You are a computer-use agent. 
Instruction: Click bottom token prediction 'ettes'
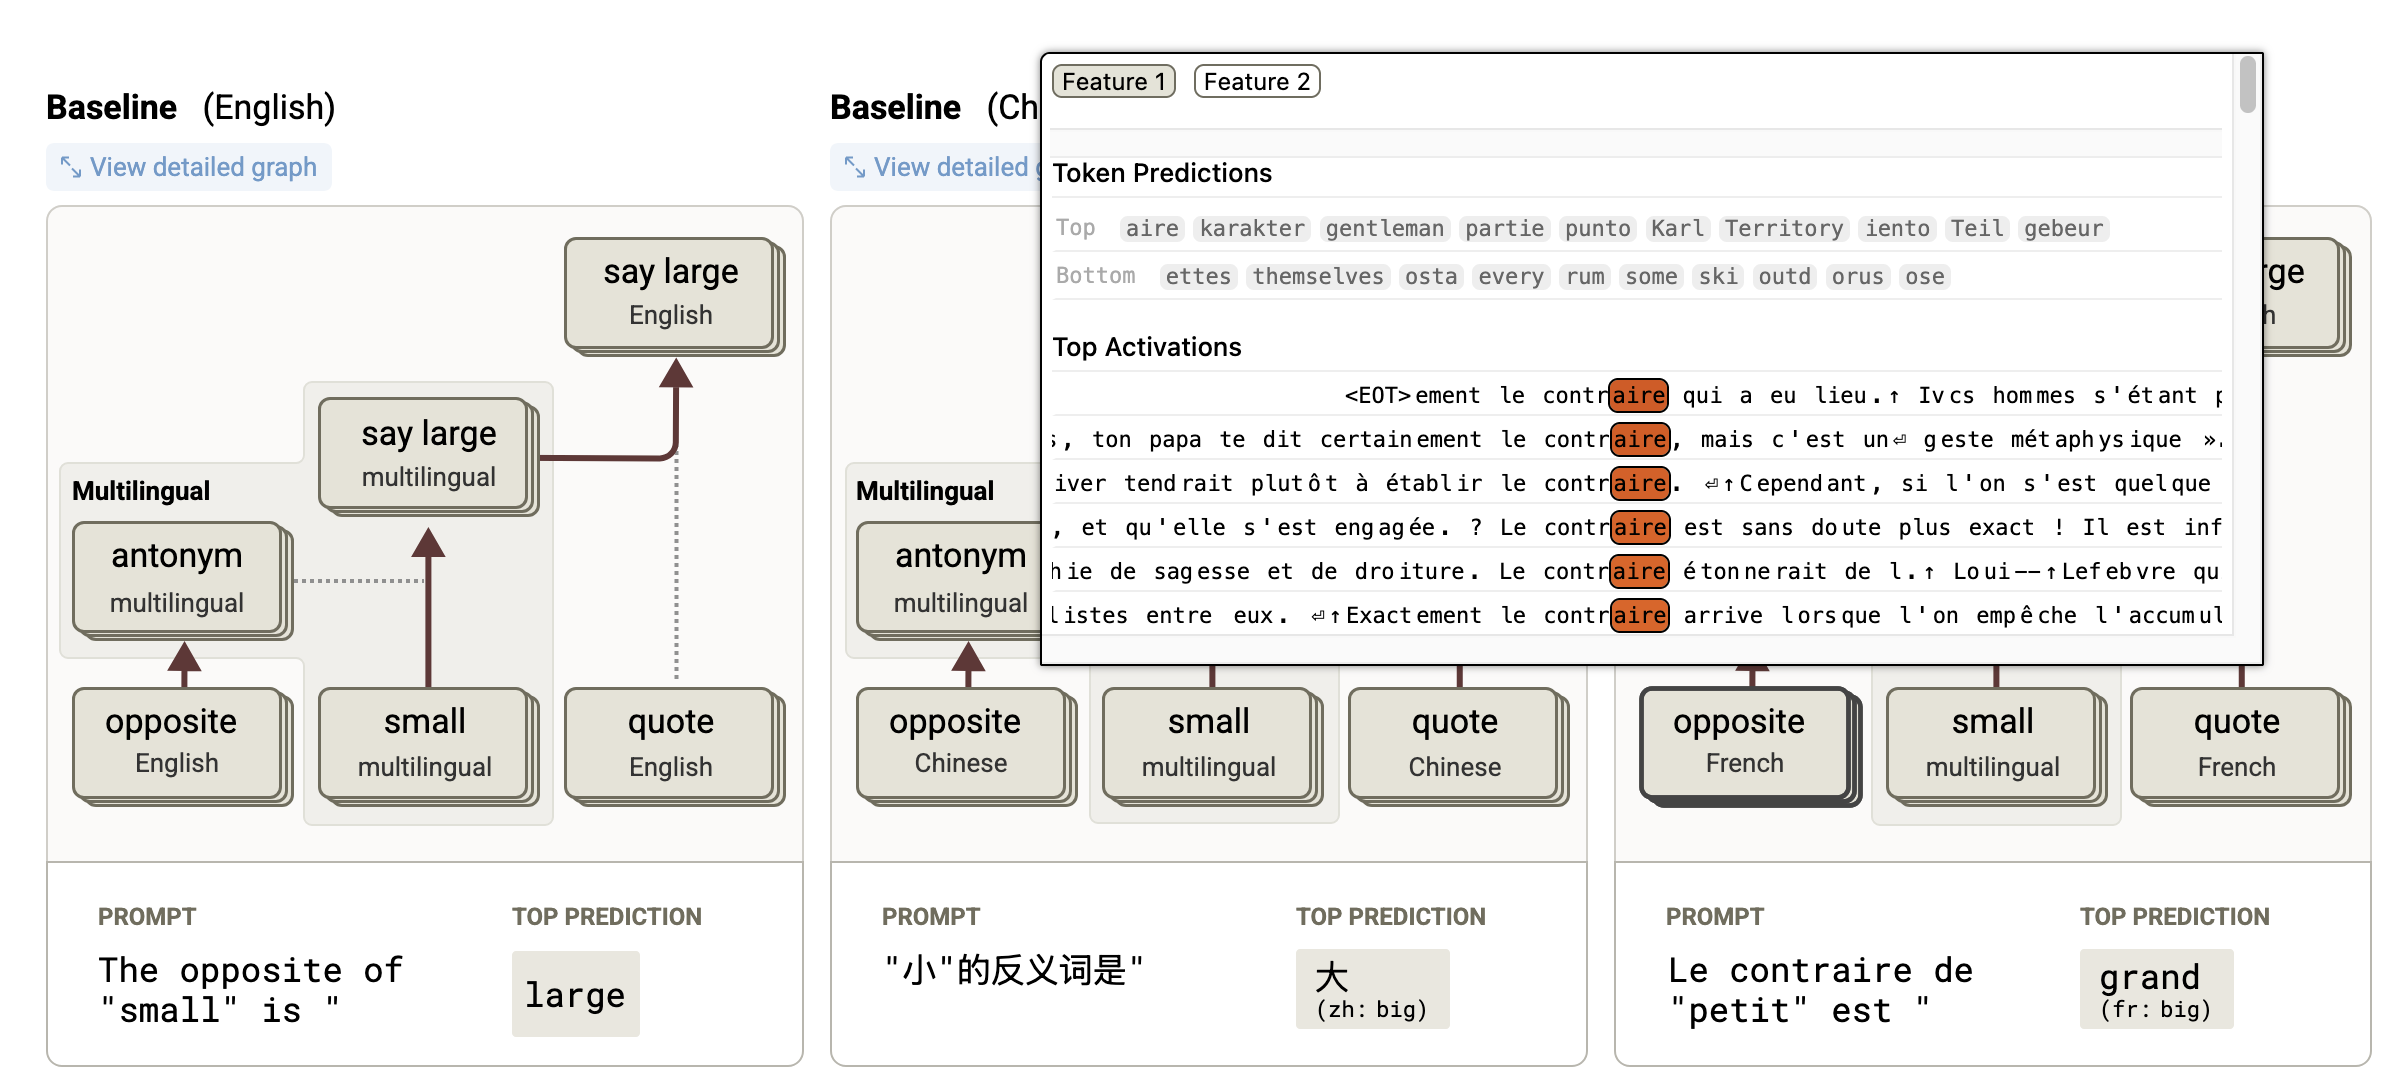1198,277
